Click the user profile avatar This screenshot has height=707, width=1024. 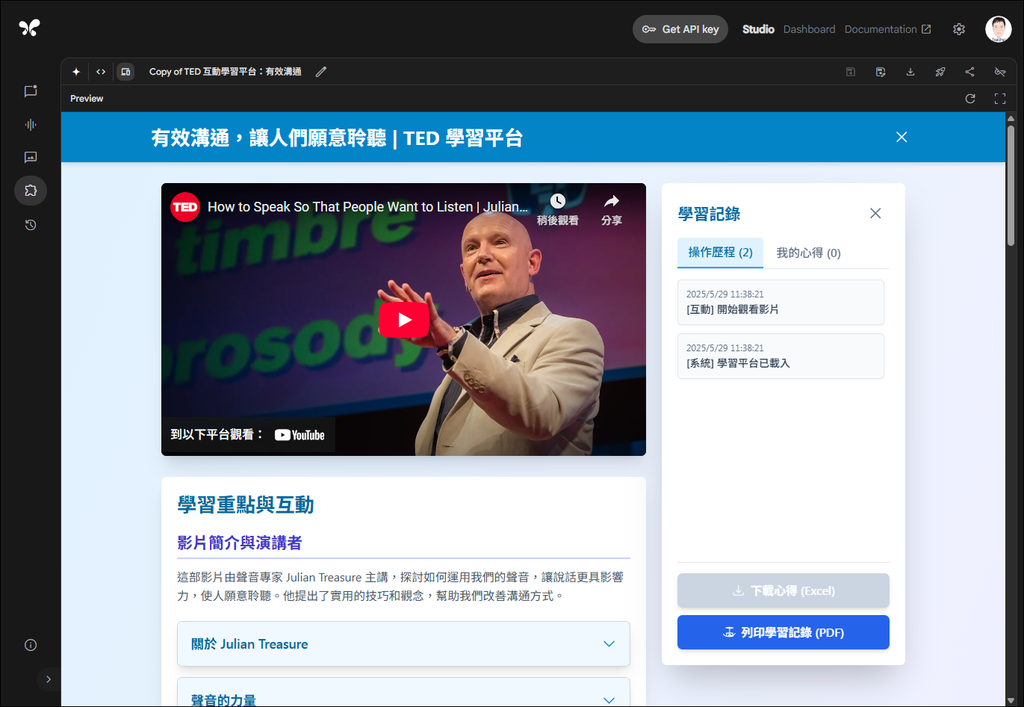point(998,29)
